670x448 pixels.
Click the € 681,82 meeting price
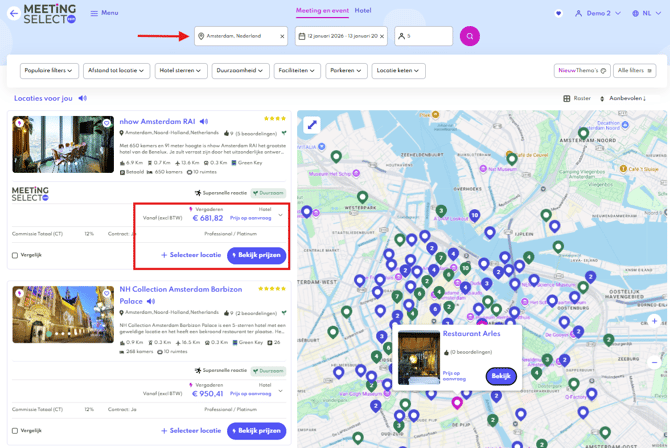(208, 218)
